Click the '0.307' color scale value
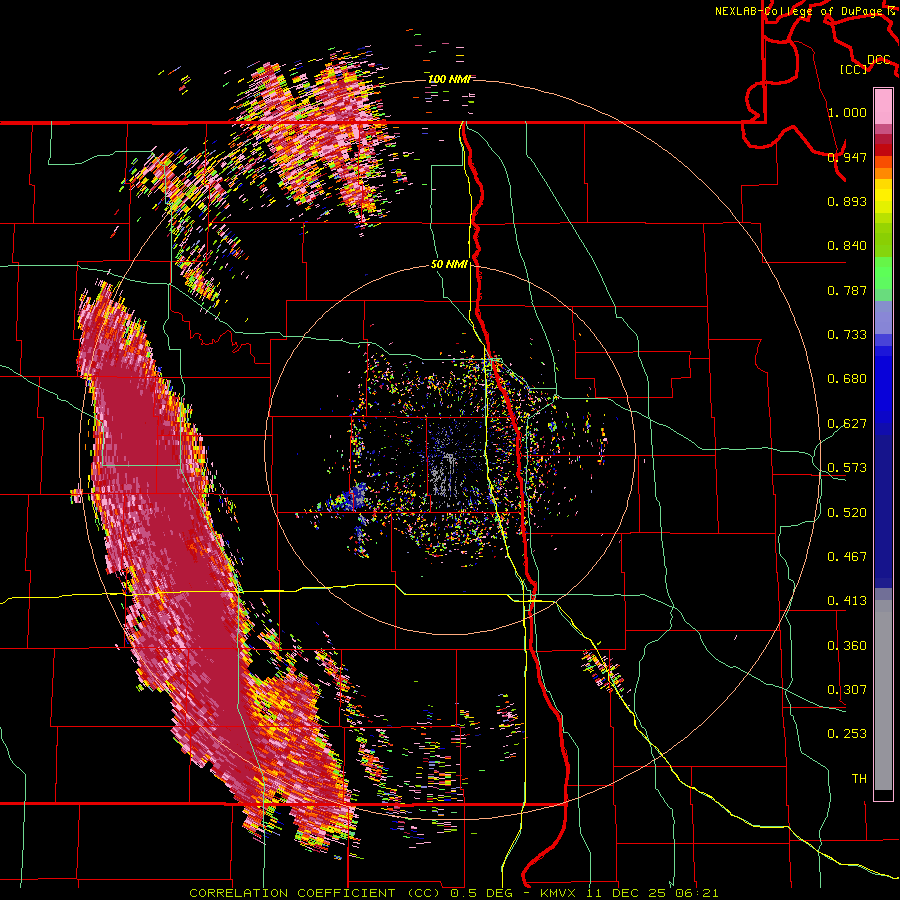Viewport: 900px width, 900px height. [847, 690]
